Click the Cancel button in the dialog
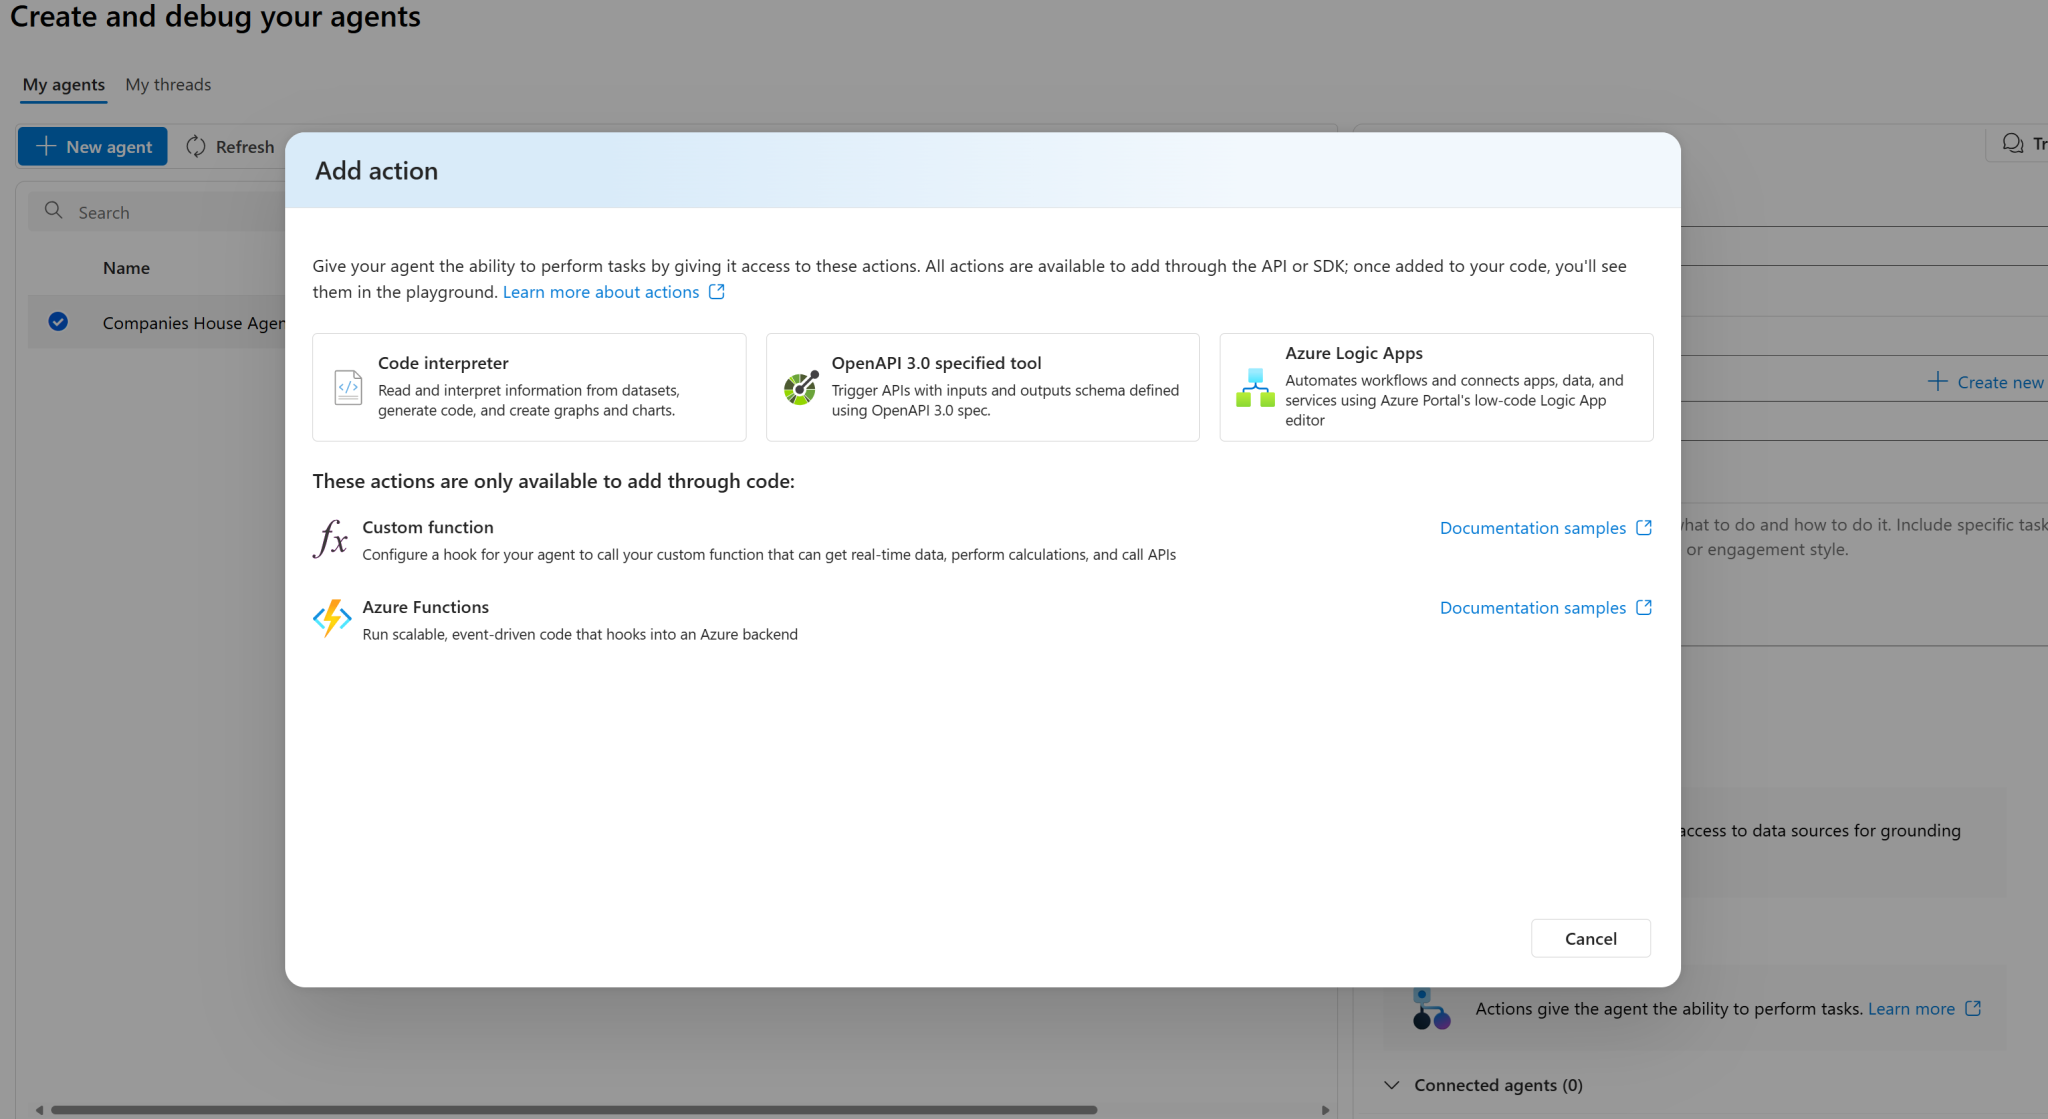 [x=1590, y=938]
